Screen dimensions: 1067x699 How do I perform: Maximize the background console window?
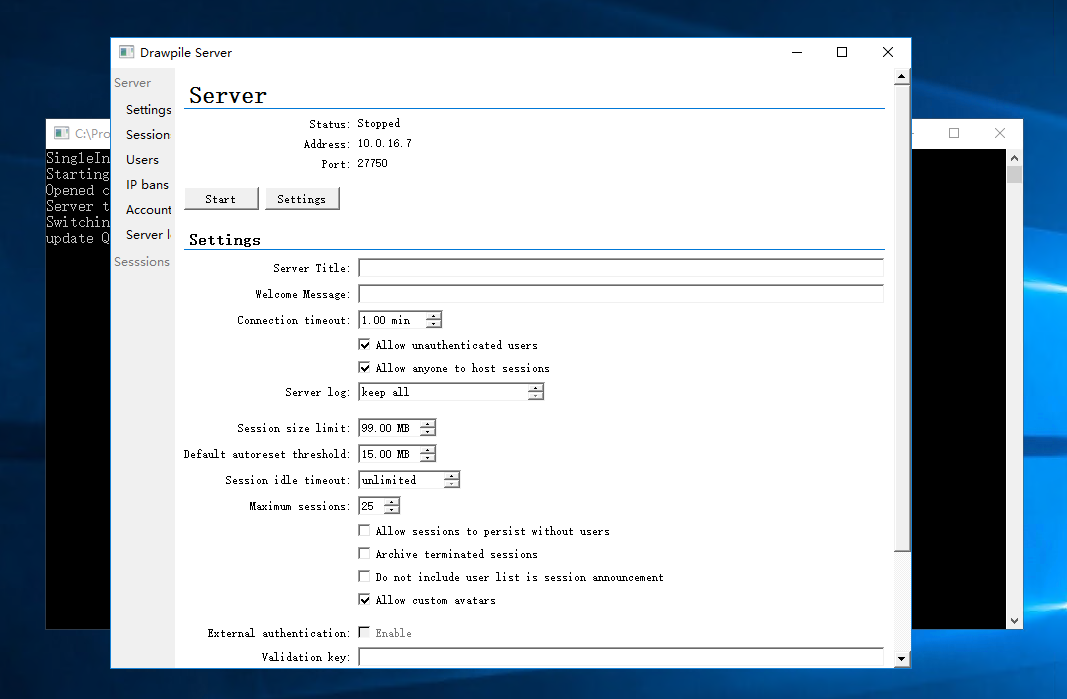(954, 133)
